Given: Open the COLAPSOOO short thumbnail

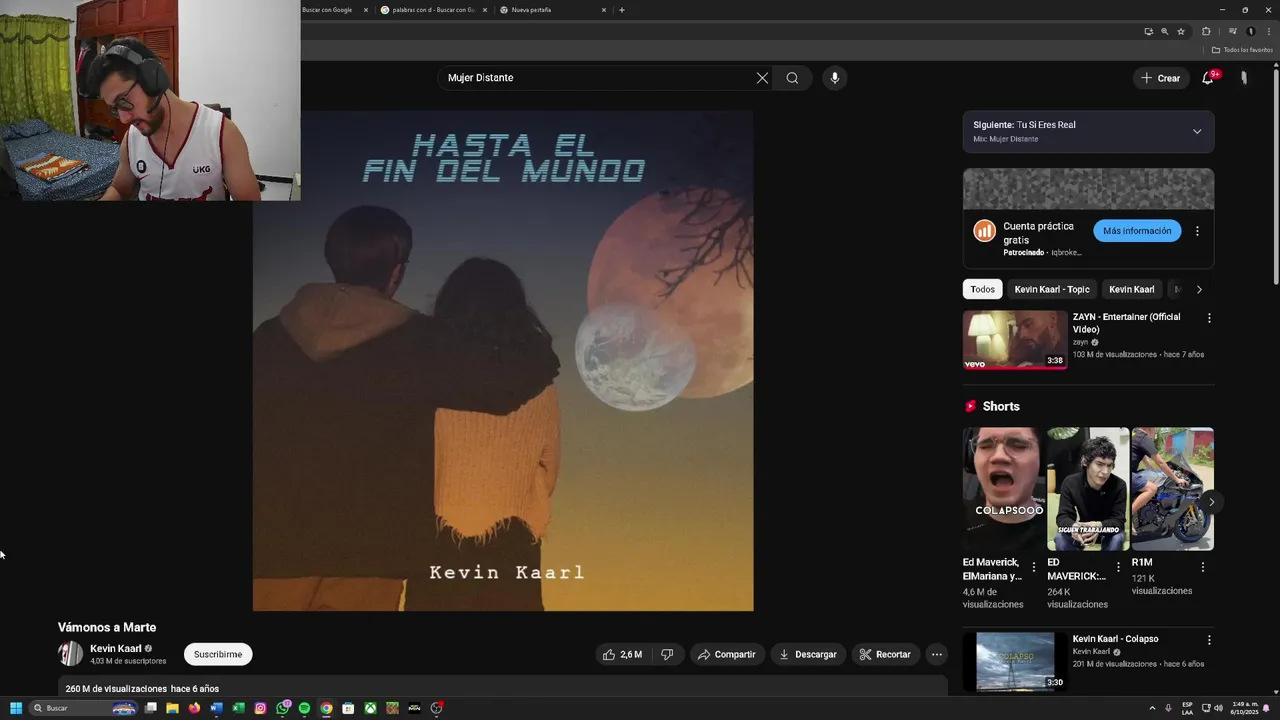Looking at the screenshot, I should (x=1004, y=489).
